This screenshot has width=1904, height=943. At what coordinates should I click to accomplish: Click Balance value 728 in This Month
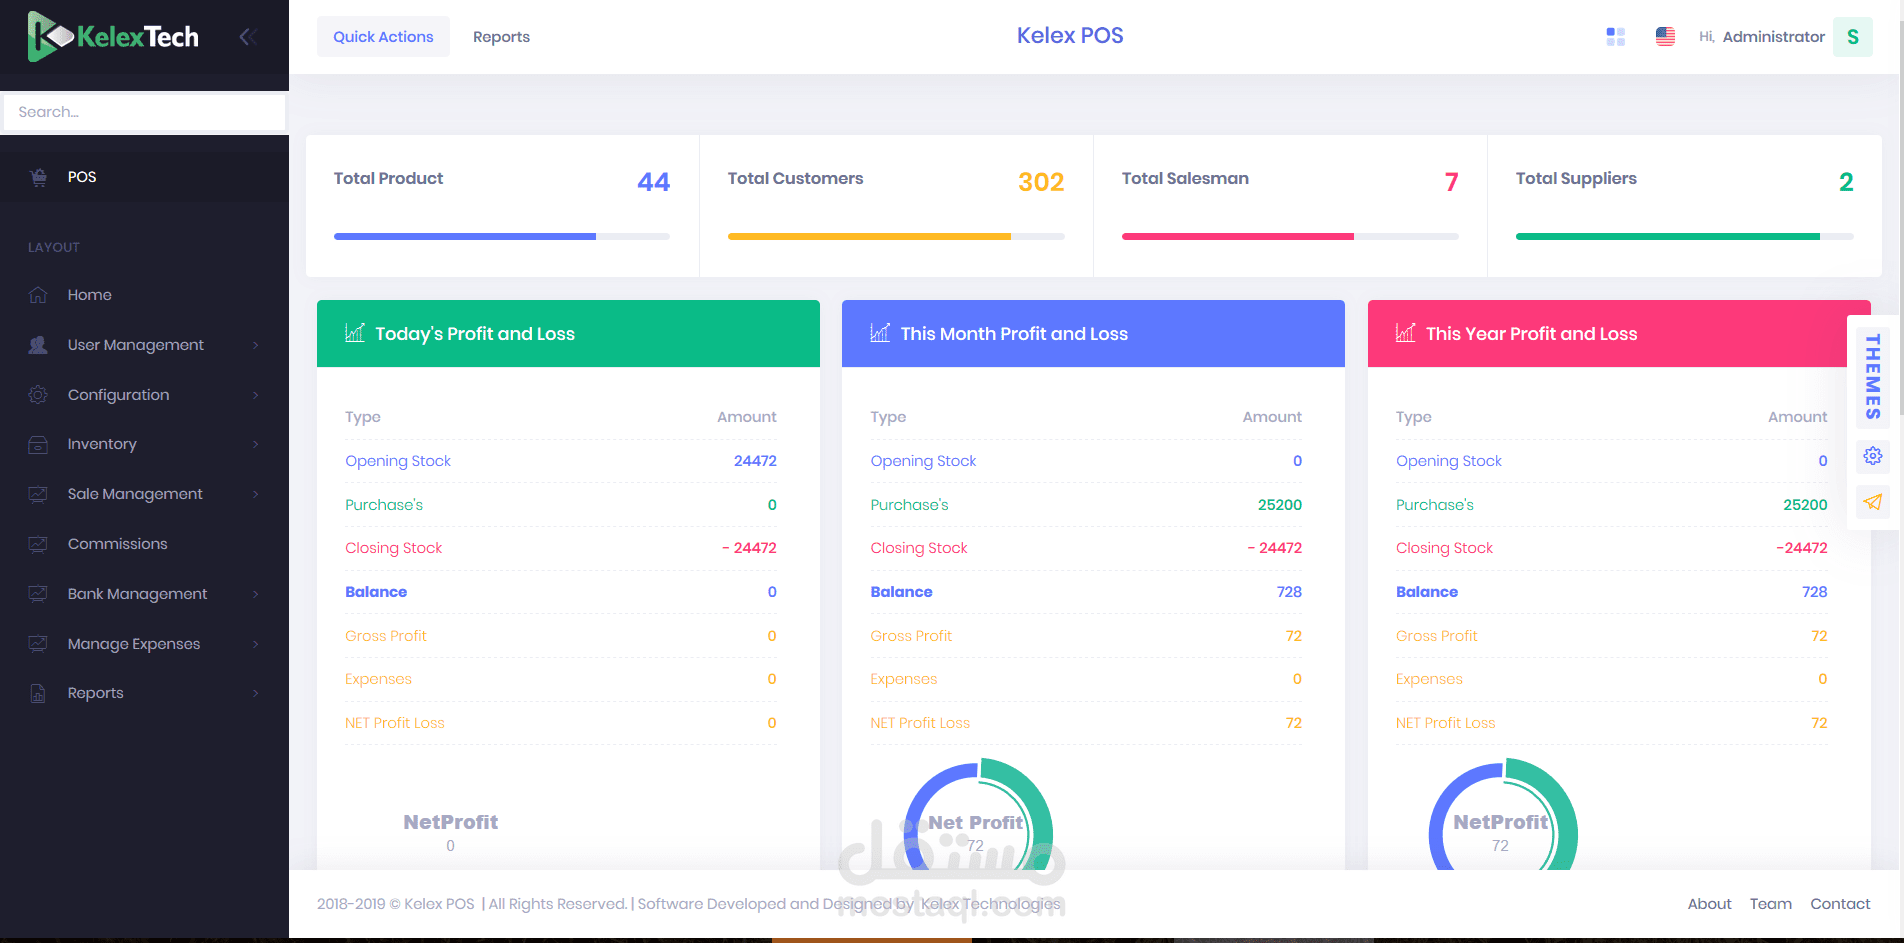pos(1289,592)
